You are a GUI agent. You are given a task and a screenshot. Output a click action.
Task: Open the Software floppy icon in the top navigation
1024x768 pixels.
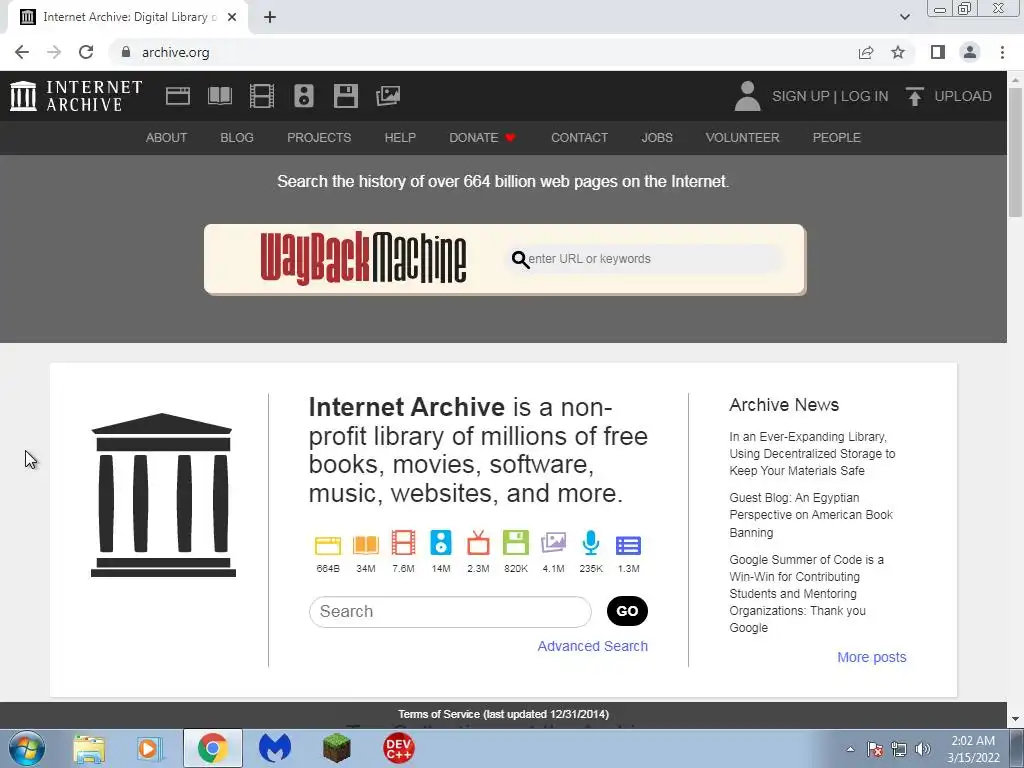coord(345,96)
